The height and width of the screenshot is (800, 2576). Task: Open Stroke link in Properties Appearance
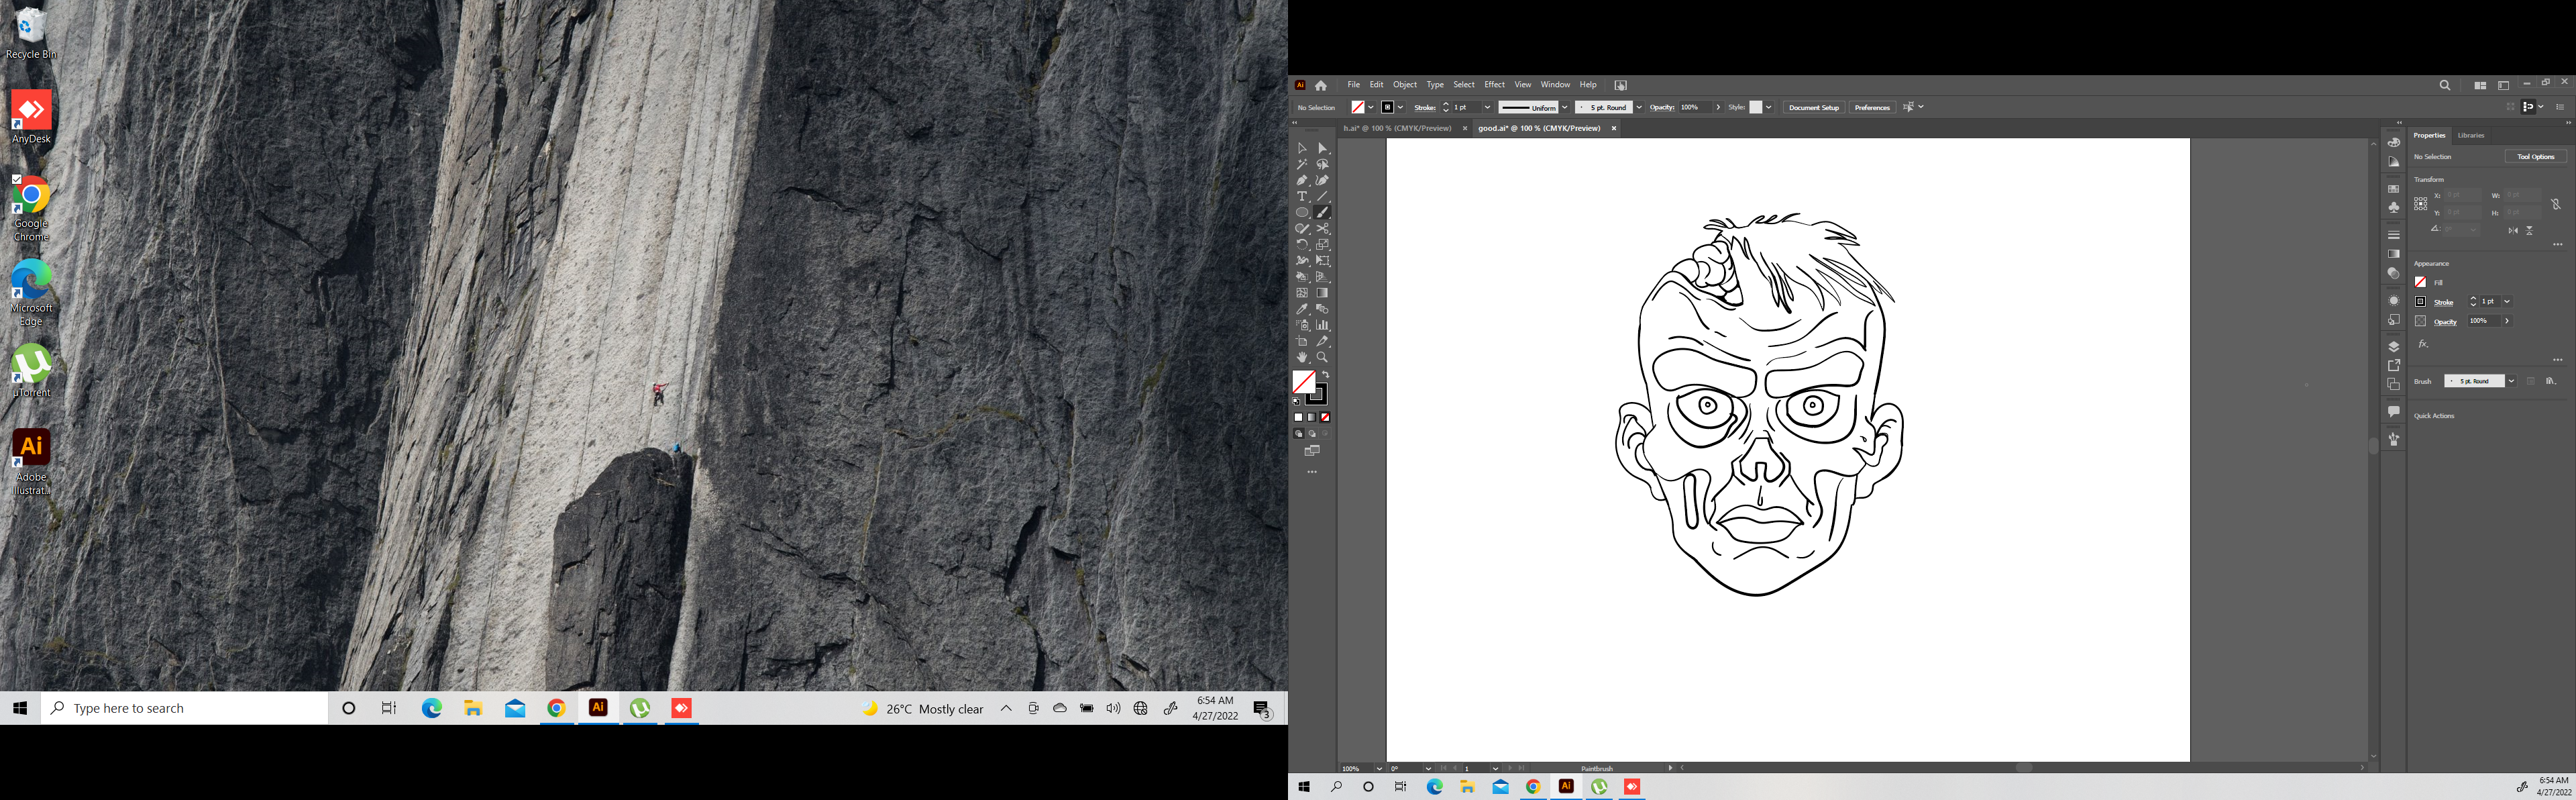coord(2443,302)
